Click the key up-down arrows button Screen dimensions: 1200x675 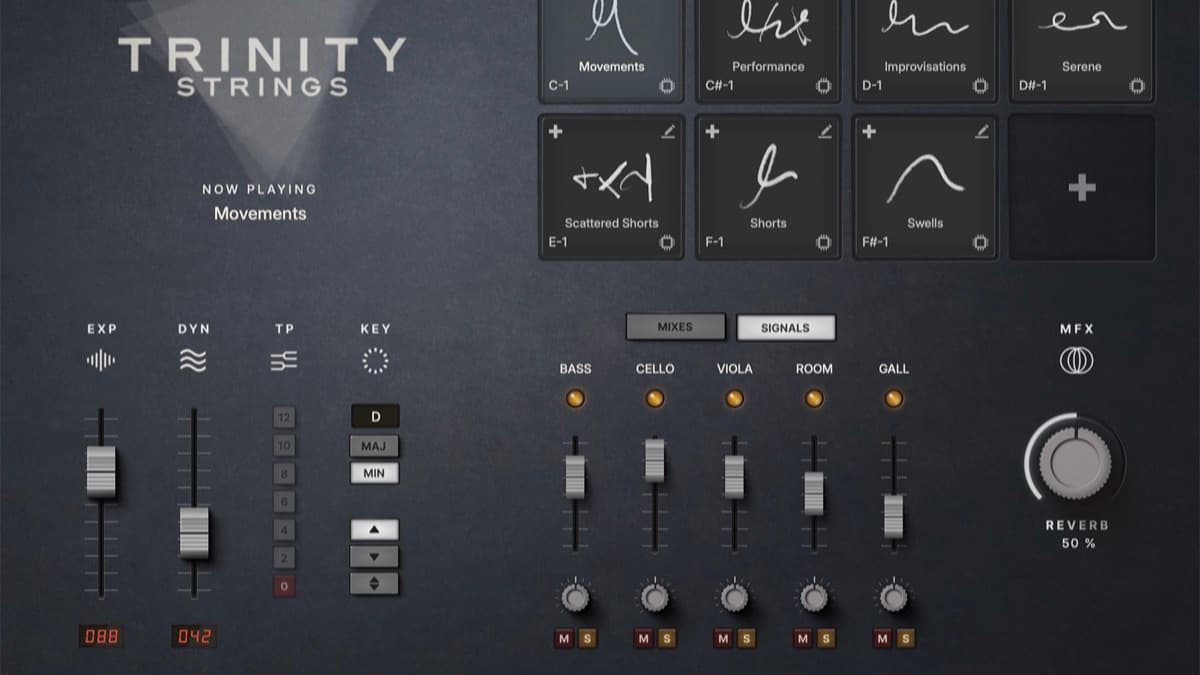[x=374, y=584]
